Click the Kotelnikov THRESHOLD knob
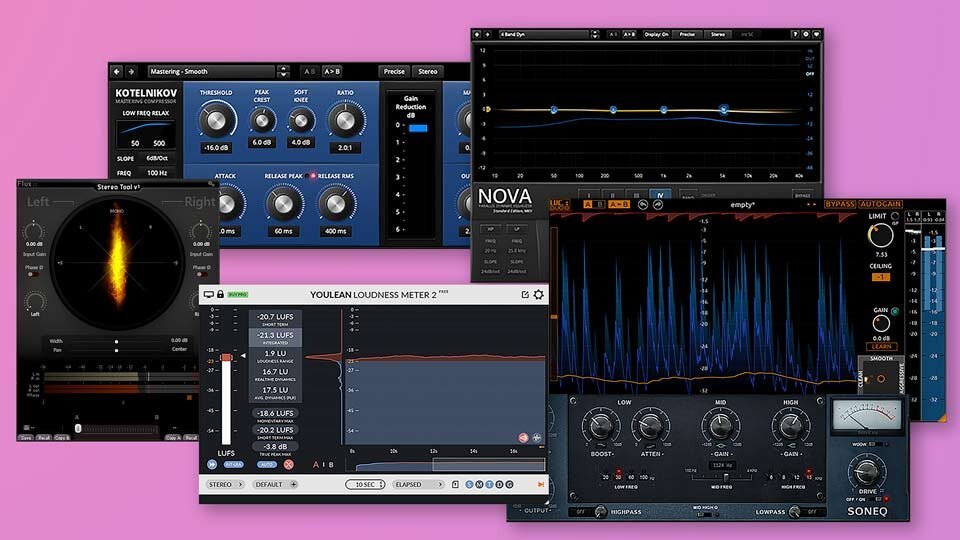This screenshot has width=960, height=540. [216, 120]
